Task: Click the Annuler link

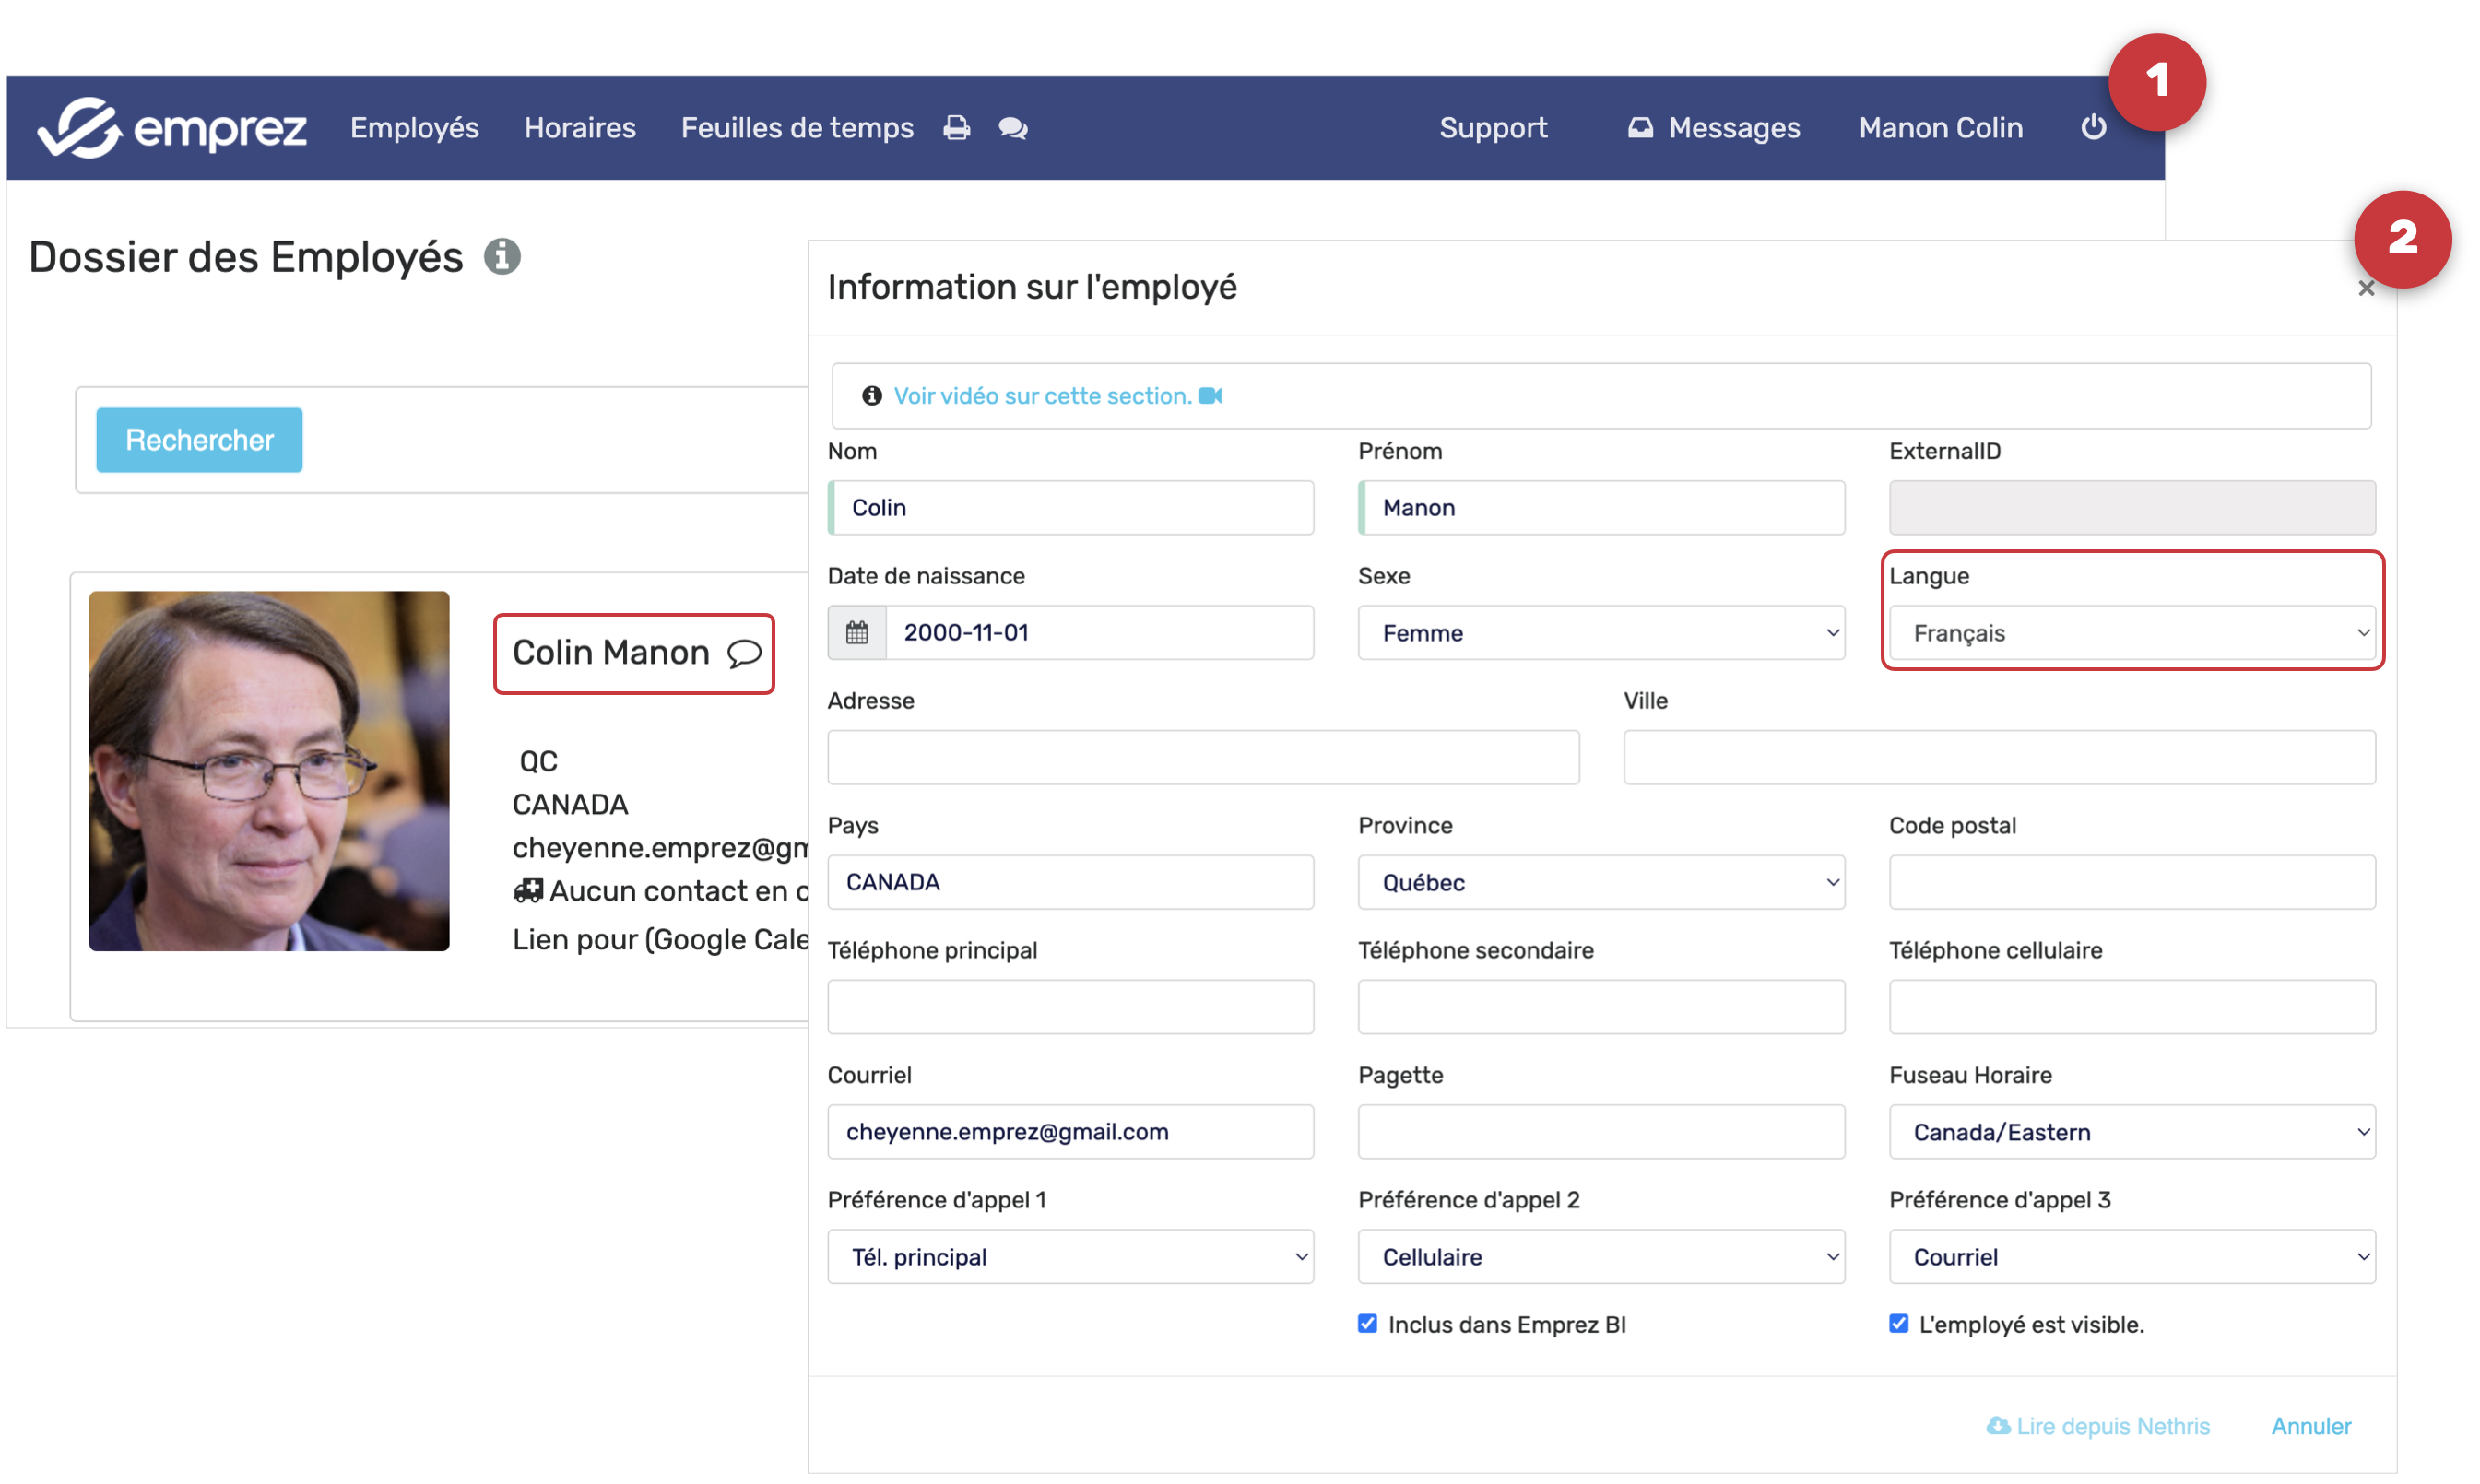Action: tap(2310, 1426)
